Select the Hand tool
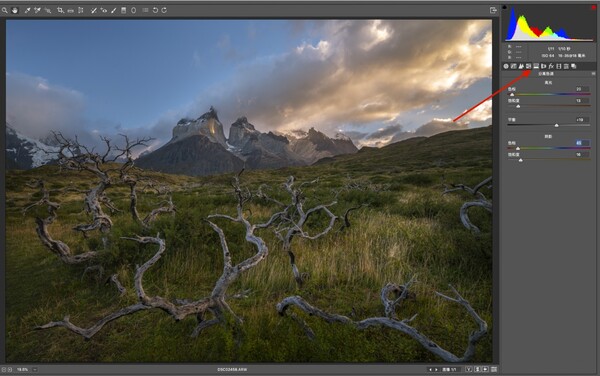The width and height of the screenshot is (600, 376). (x=15, y=10)
